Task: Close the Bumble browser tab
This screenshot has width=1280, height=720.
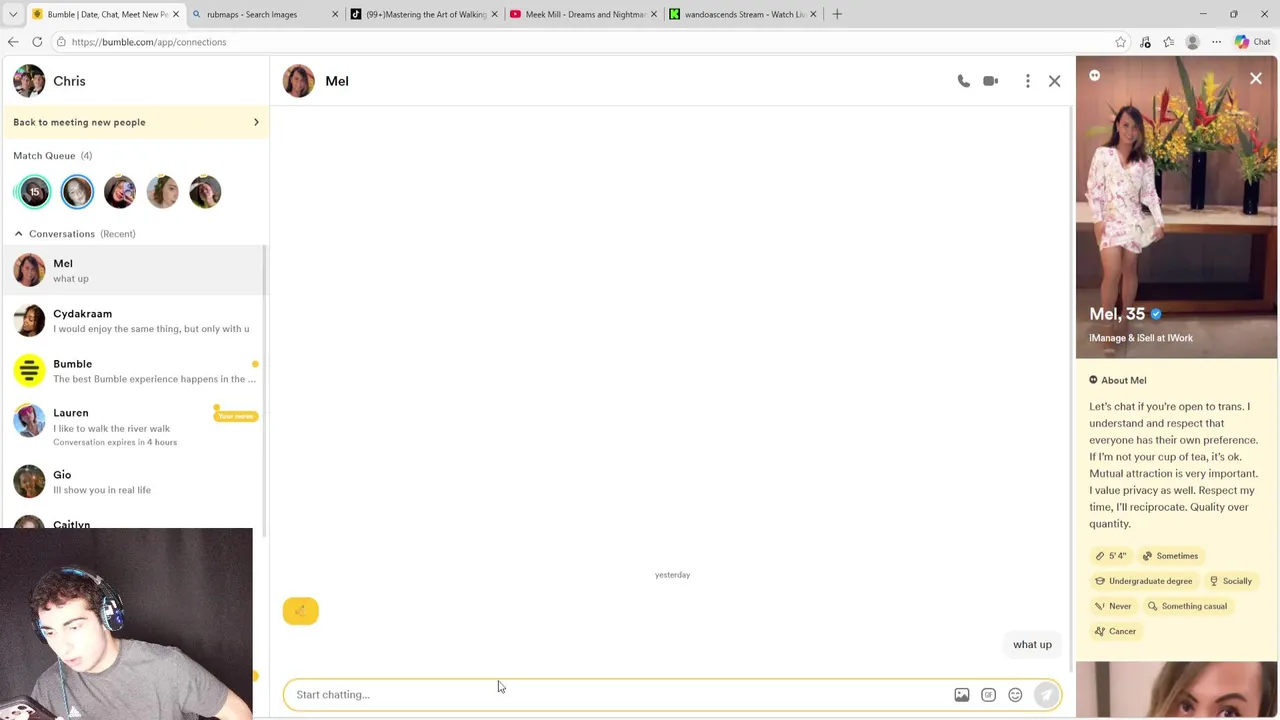Action: (176, 14)
